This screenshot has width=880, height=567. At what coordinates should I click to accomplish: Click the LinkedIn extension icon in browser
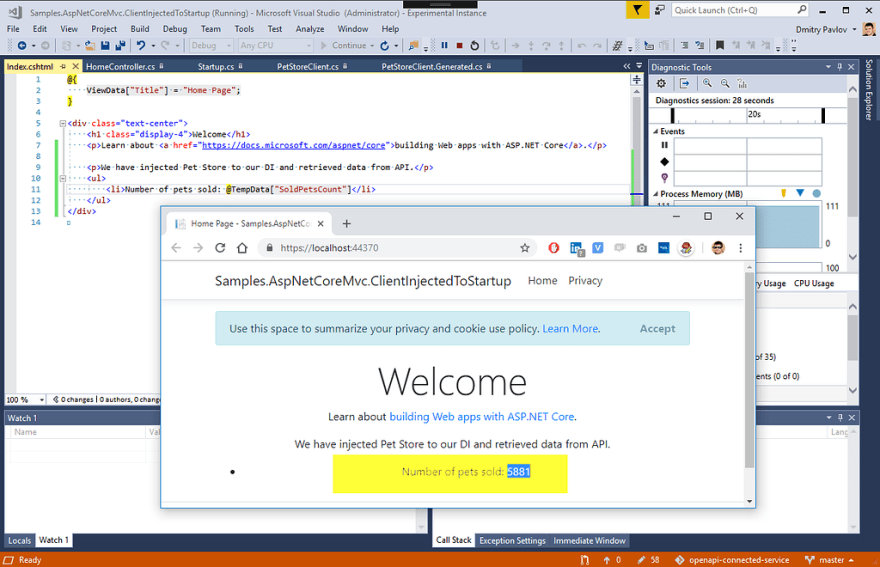(x=576, y=248)
